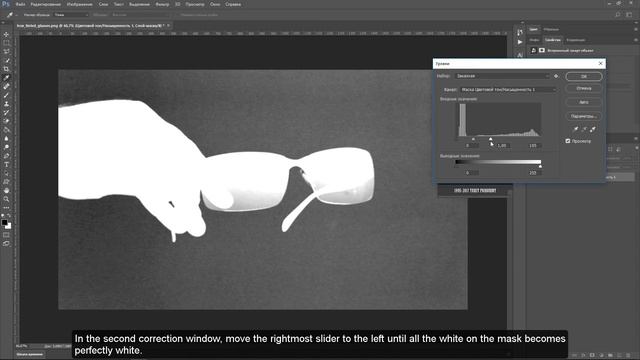This screenshot has width=640, height=360.
Task: Click the Cancel button in Levels
Action: coord(584,88)
